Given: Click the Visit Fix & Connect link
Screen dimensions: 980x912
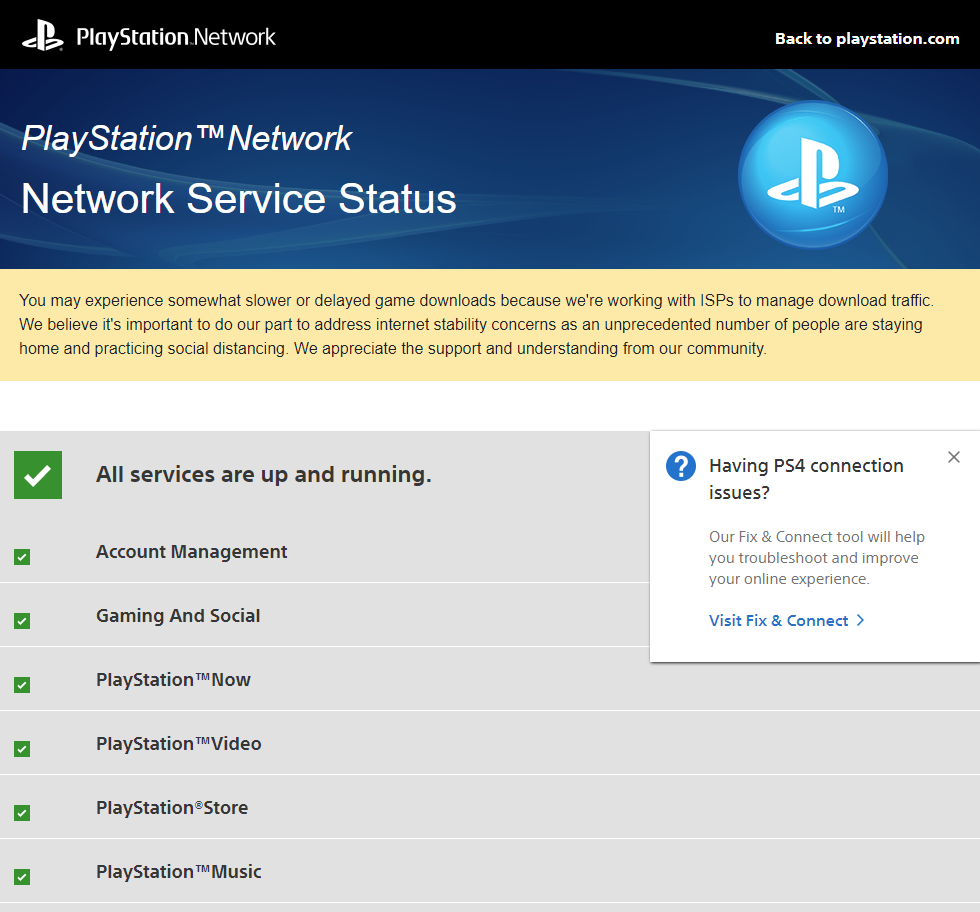Looking at the screenshot, I should coord(779,620).
